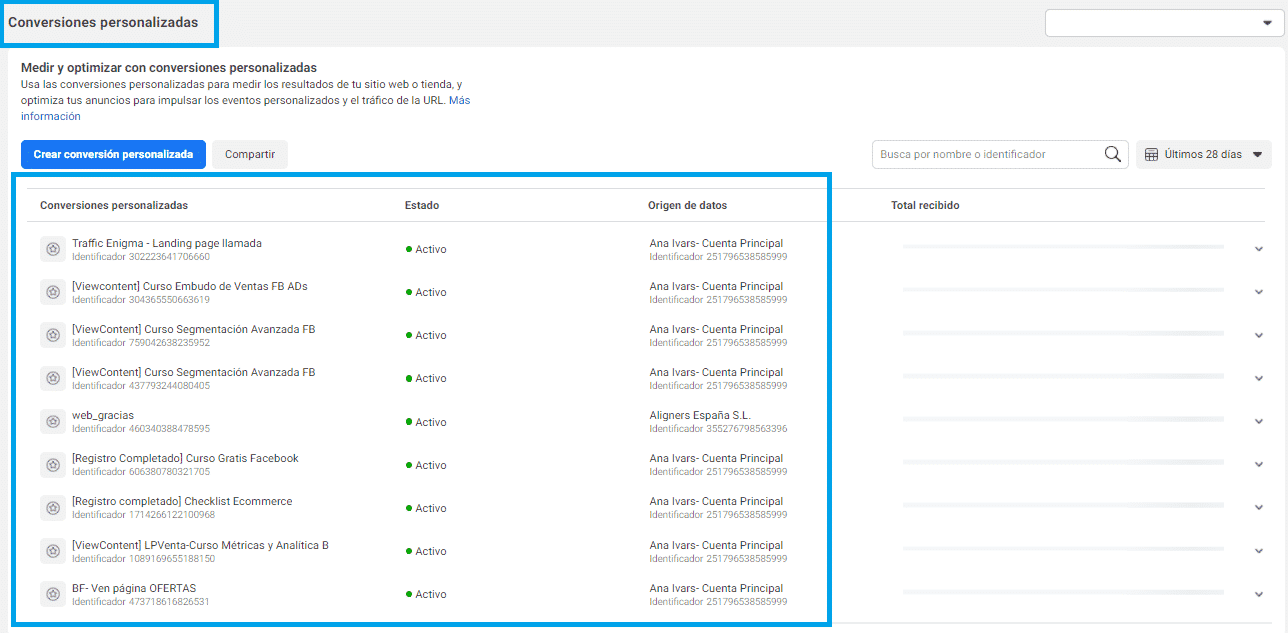Open the empty account selector dropdown
Image resolution: width=1288 pixels, height=633 pixels.
[x=1163, y=23]
